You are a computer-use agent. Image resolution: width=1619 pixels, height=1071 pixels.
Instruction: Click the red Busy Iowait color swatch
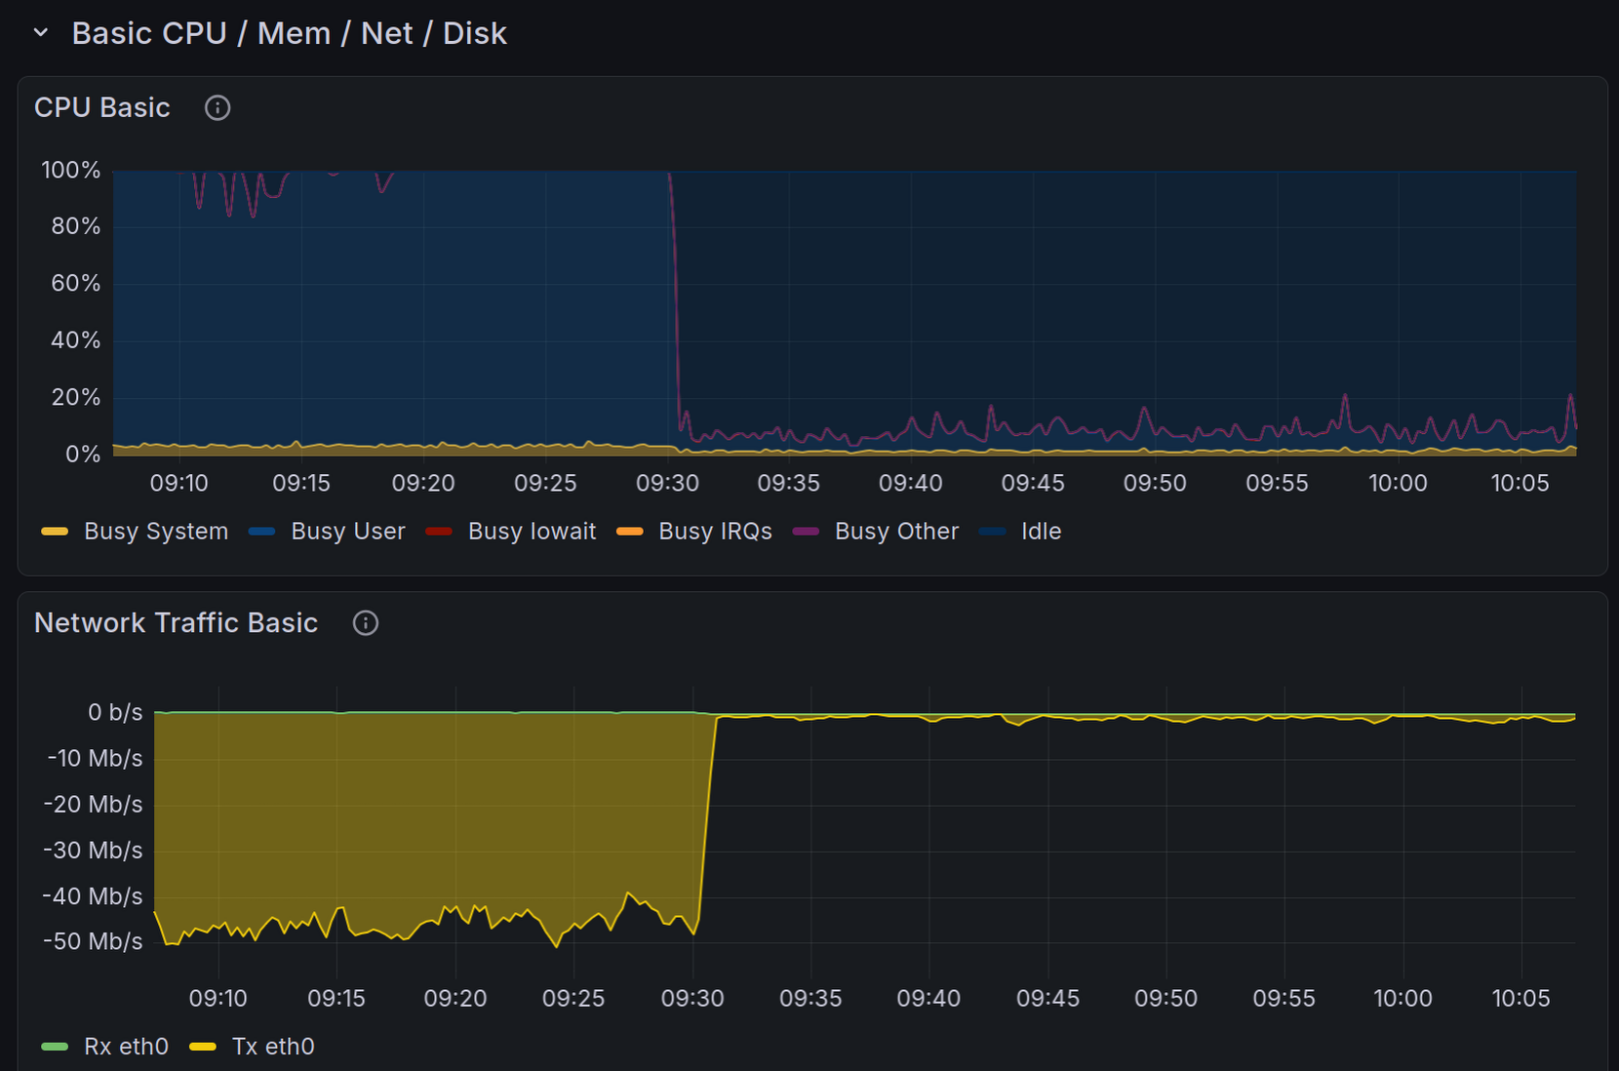tap(439, 531)
